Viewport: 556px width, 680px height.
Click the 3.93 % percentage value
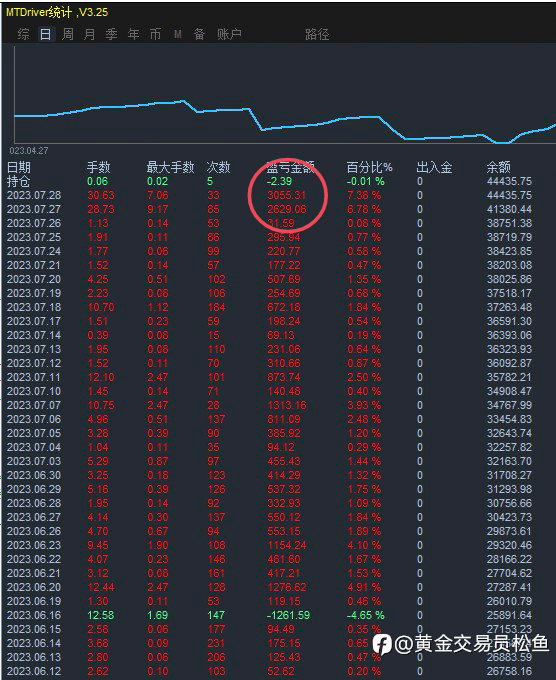(x=364, y=405)
